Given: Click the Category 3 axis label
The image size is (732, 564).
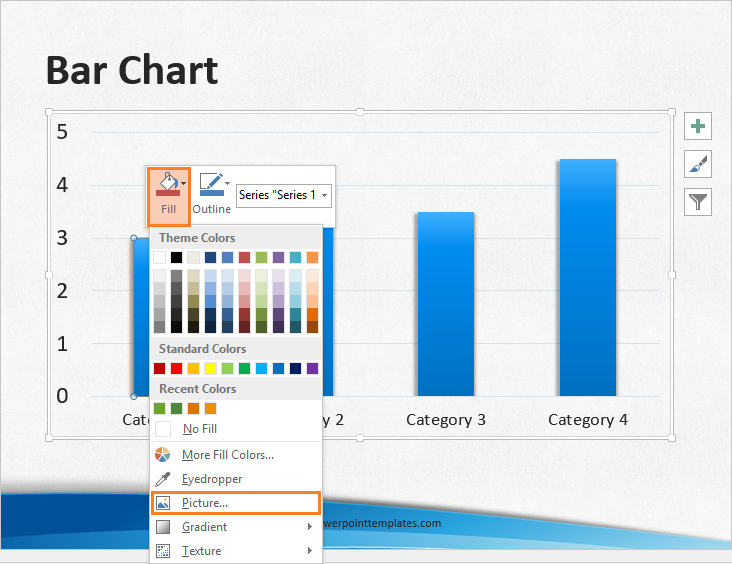Looking at the screenshot, I should click(x=446, y=420).
